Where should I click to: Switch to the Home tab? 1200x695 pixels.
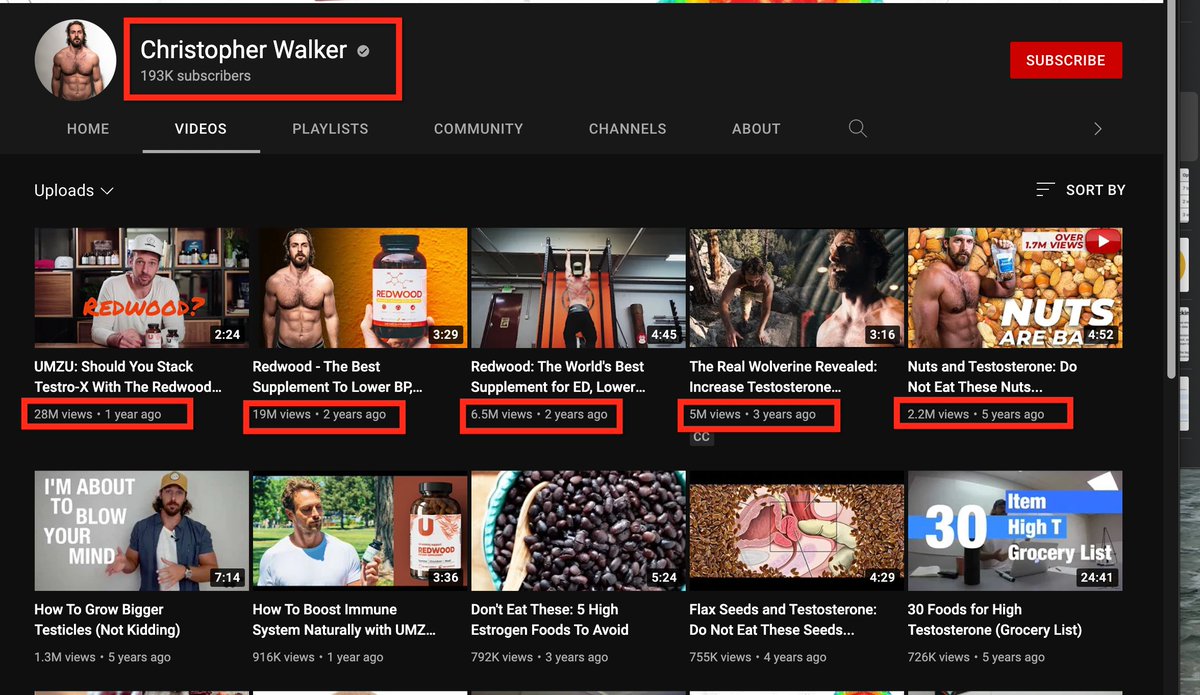(x=88, y=129)
